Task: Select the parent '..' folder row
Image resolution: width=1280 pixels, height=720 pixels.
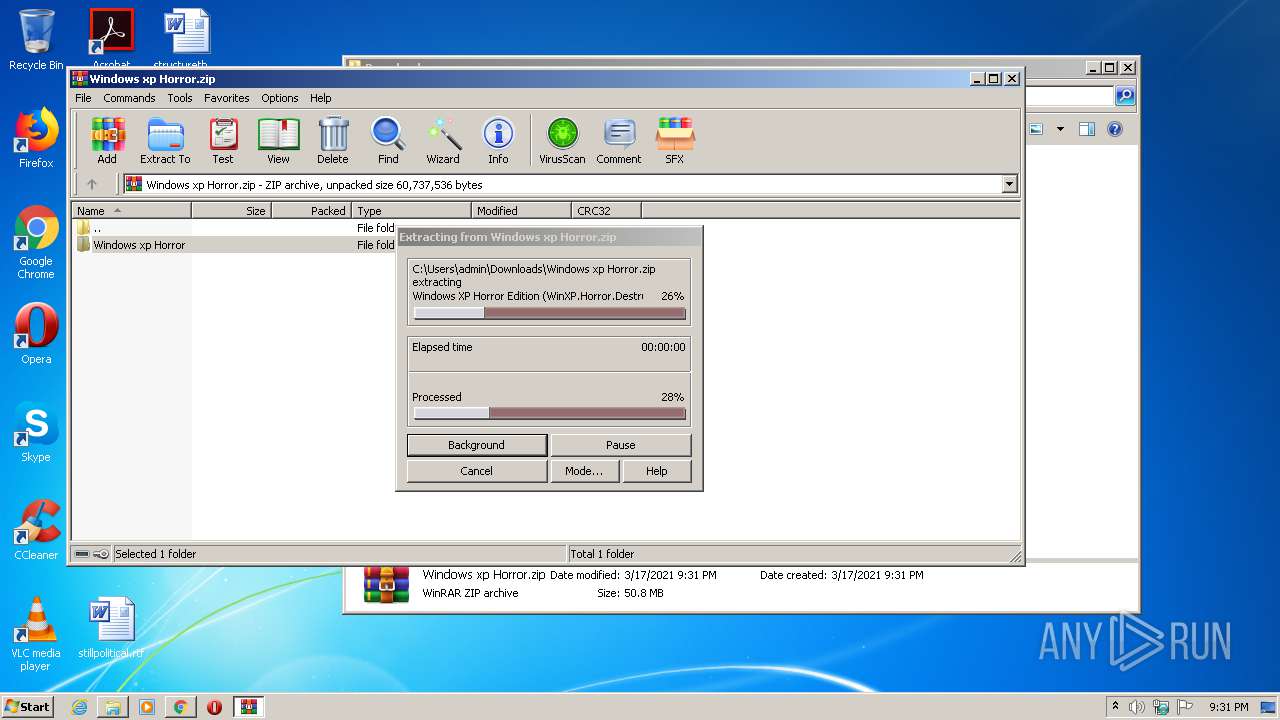Action: [235, 228]
